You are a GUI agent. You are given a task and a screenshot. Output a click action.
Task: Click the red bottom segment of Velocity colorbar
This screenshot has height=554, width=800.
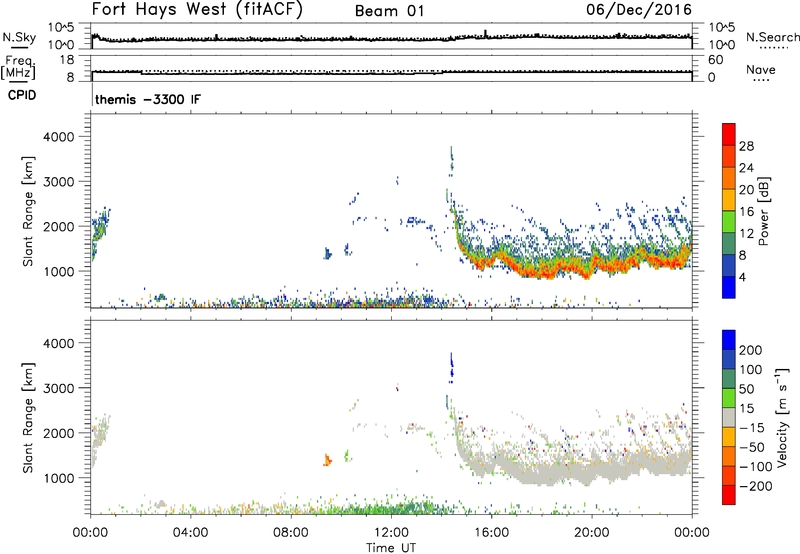(x=729, y=495)
